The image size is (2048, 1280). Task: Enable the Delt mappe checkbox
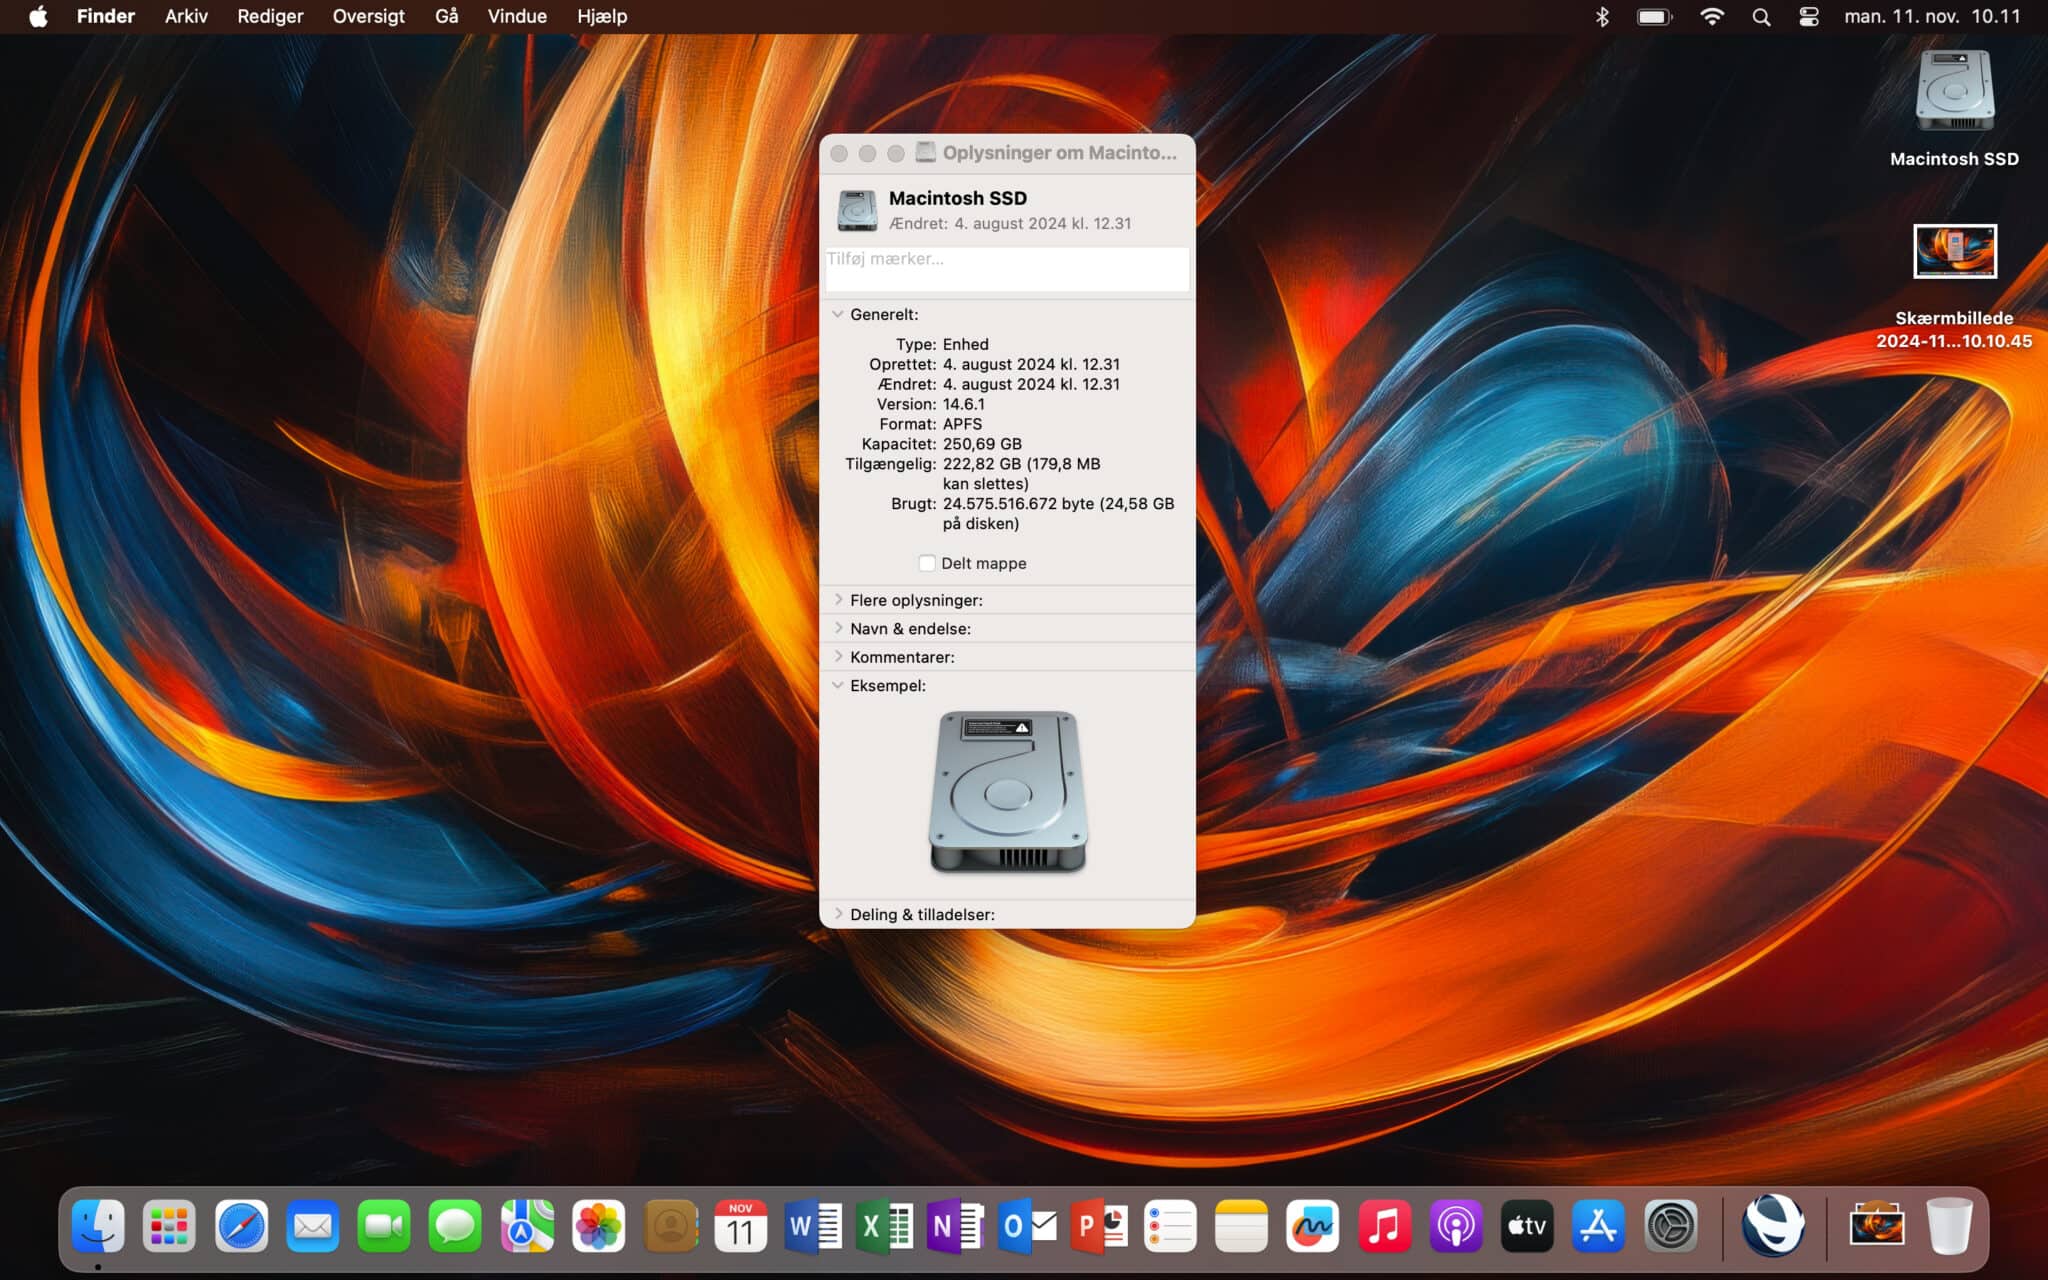click(927, 563)
